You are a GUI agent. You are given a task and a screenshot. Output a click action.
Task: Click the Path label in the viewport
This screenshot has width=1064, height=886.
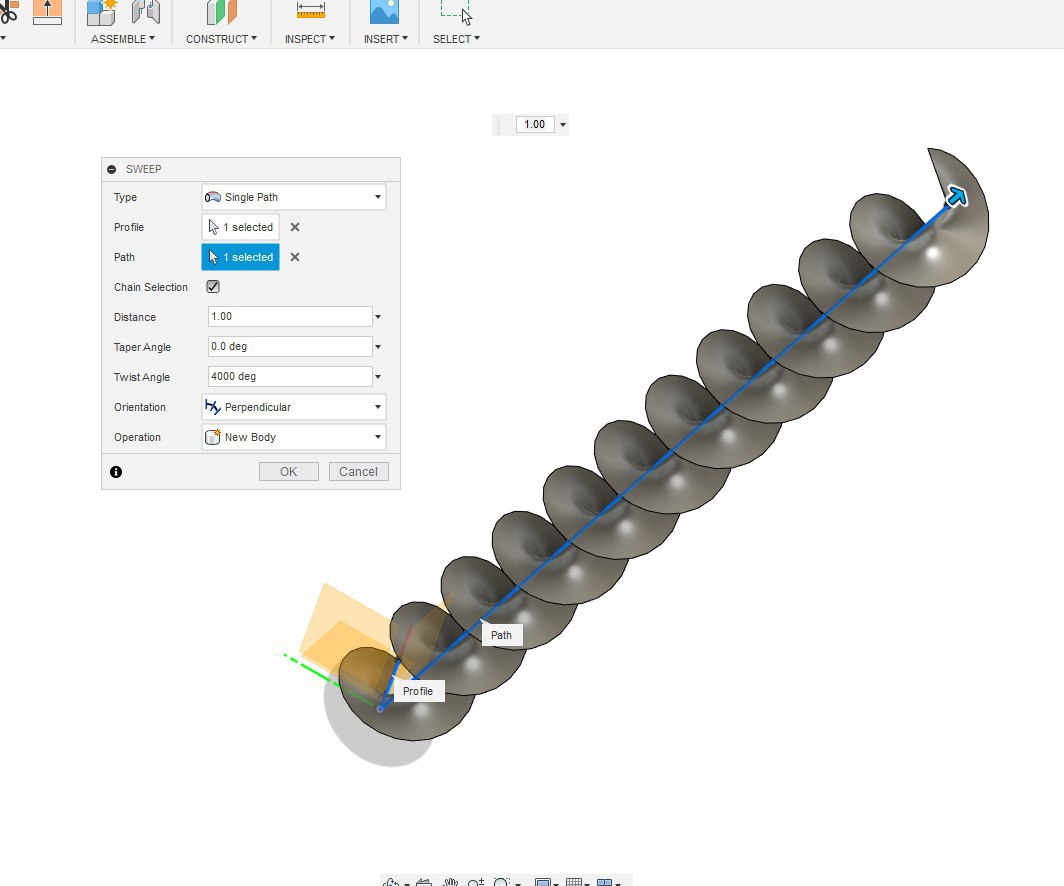[x=501, y=635]
